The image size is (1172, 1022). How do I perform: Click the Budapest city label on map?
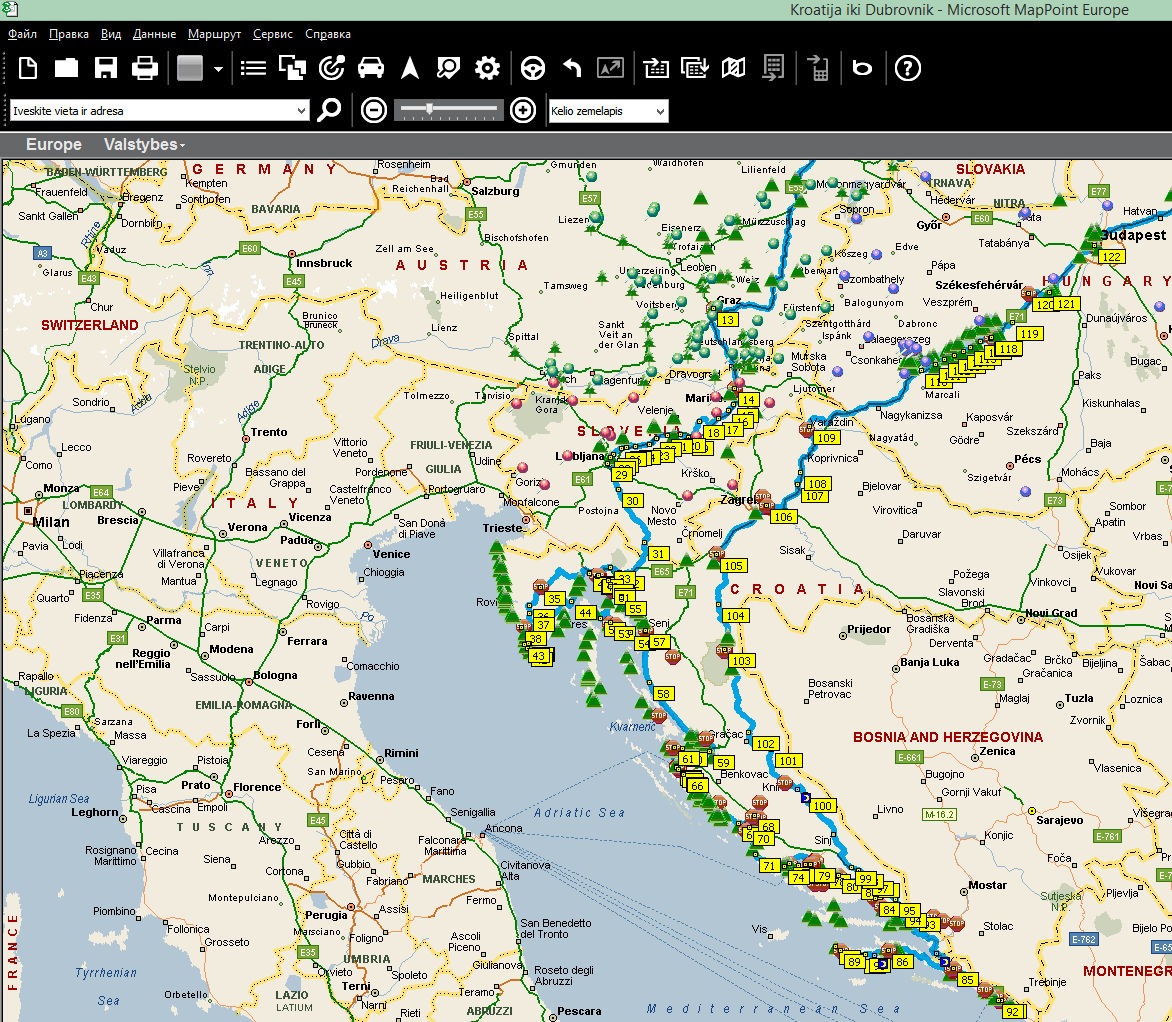[1134, 235]
